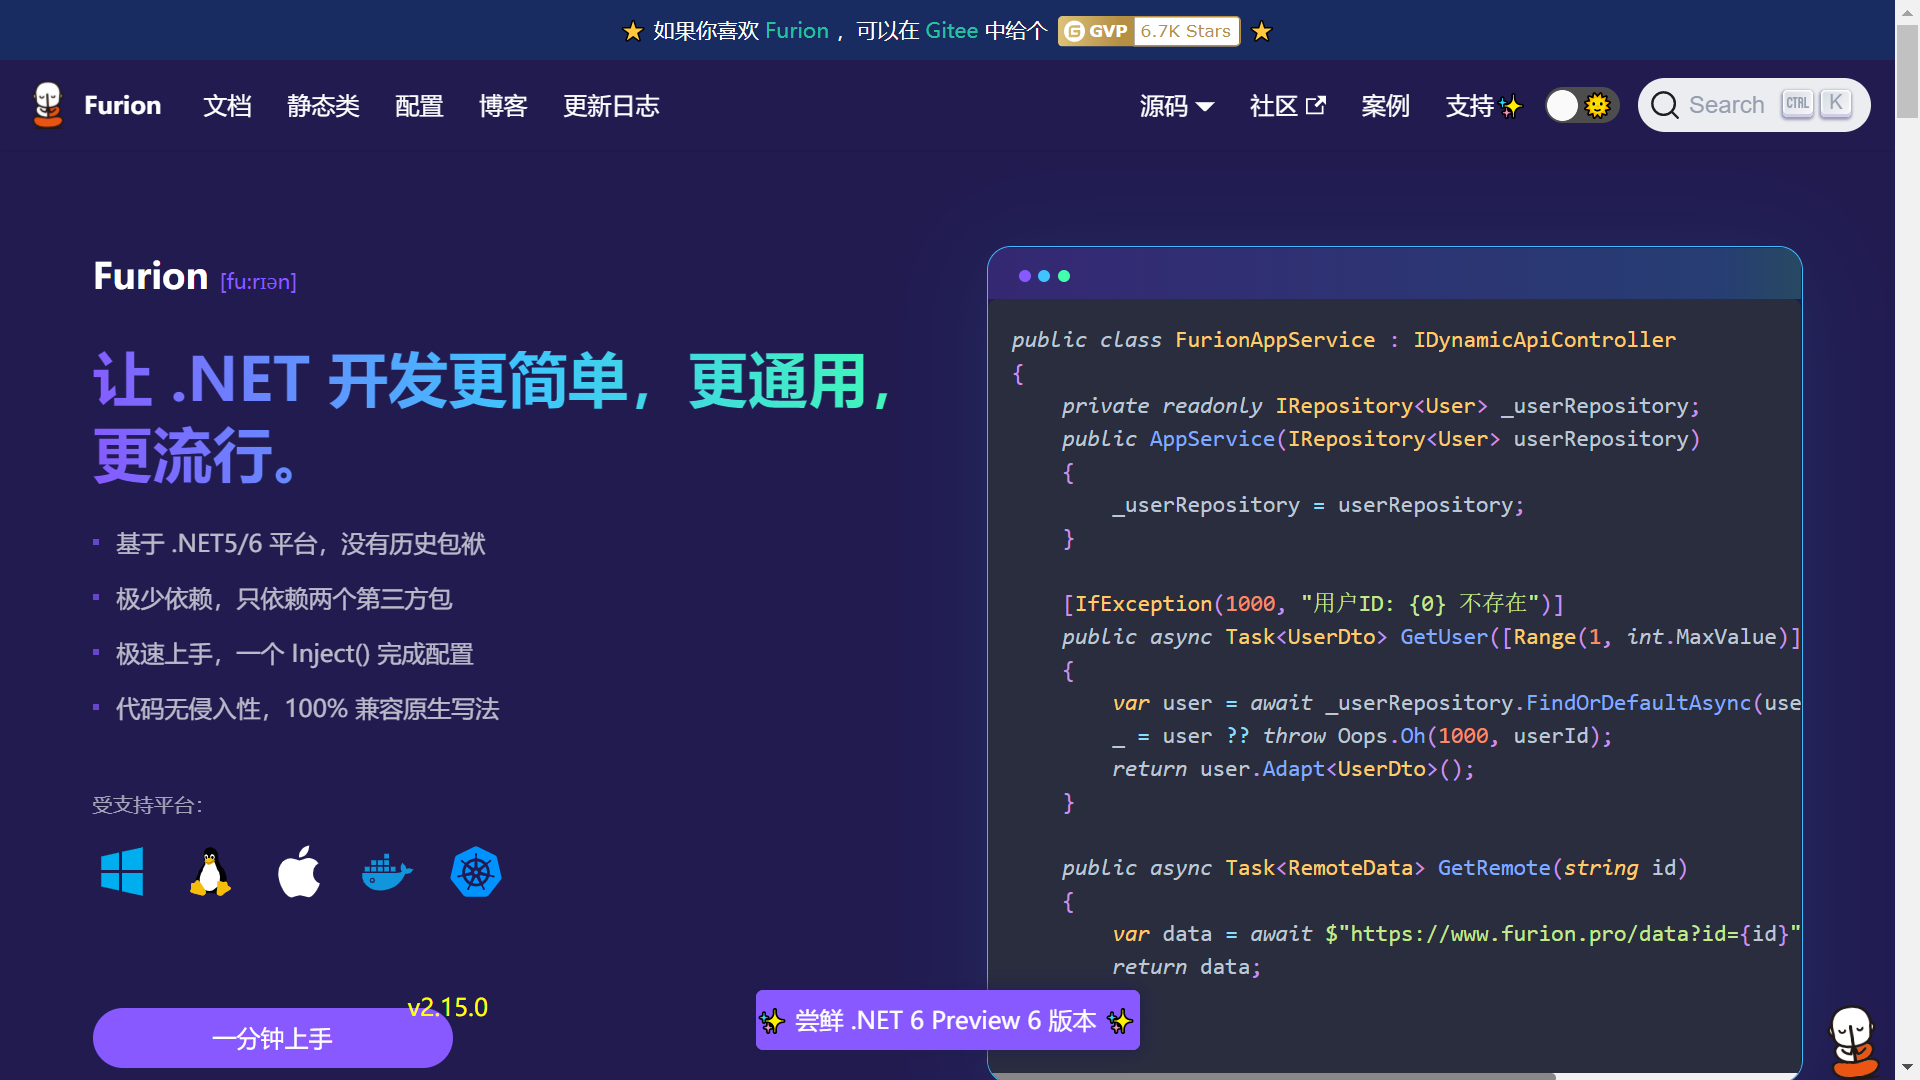The image size is (1920, 1080).
Task: Click the Docker whale platform icon
Action: [x=387, y=872]
